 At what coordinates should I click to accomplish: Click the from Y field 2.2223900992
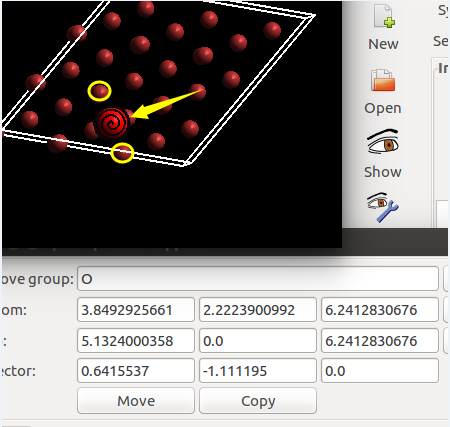click(258, 310)
